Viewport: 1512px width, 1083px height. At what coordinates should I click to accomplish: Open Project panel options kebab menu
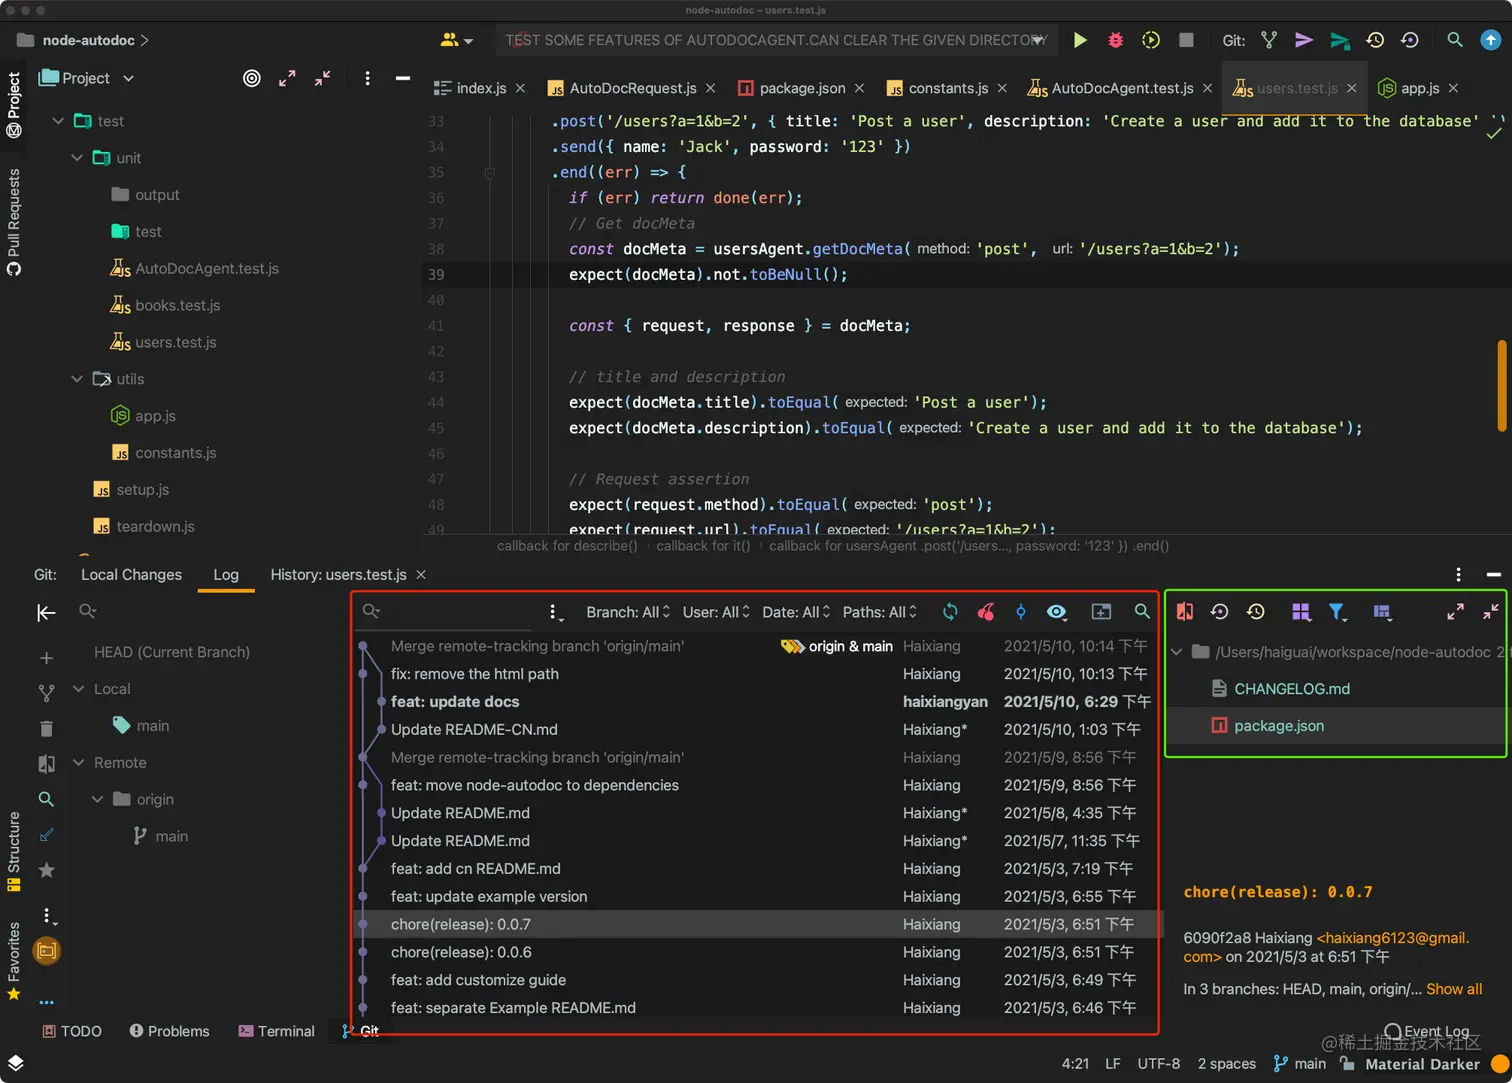(367, 78)
